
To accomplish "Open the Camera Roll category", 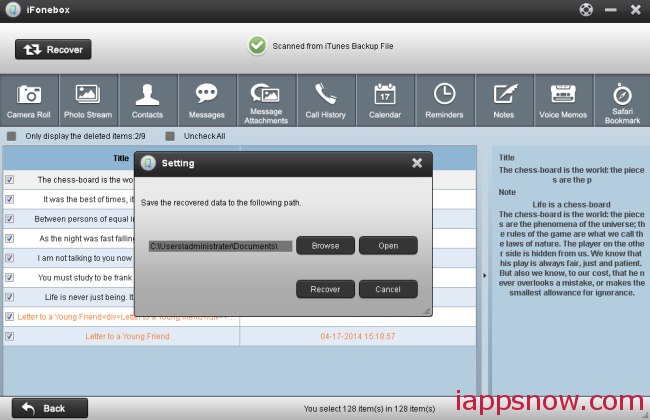I will (x=29, y=101).
